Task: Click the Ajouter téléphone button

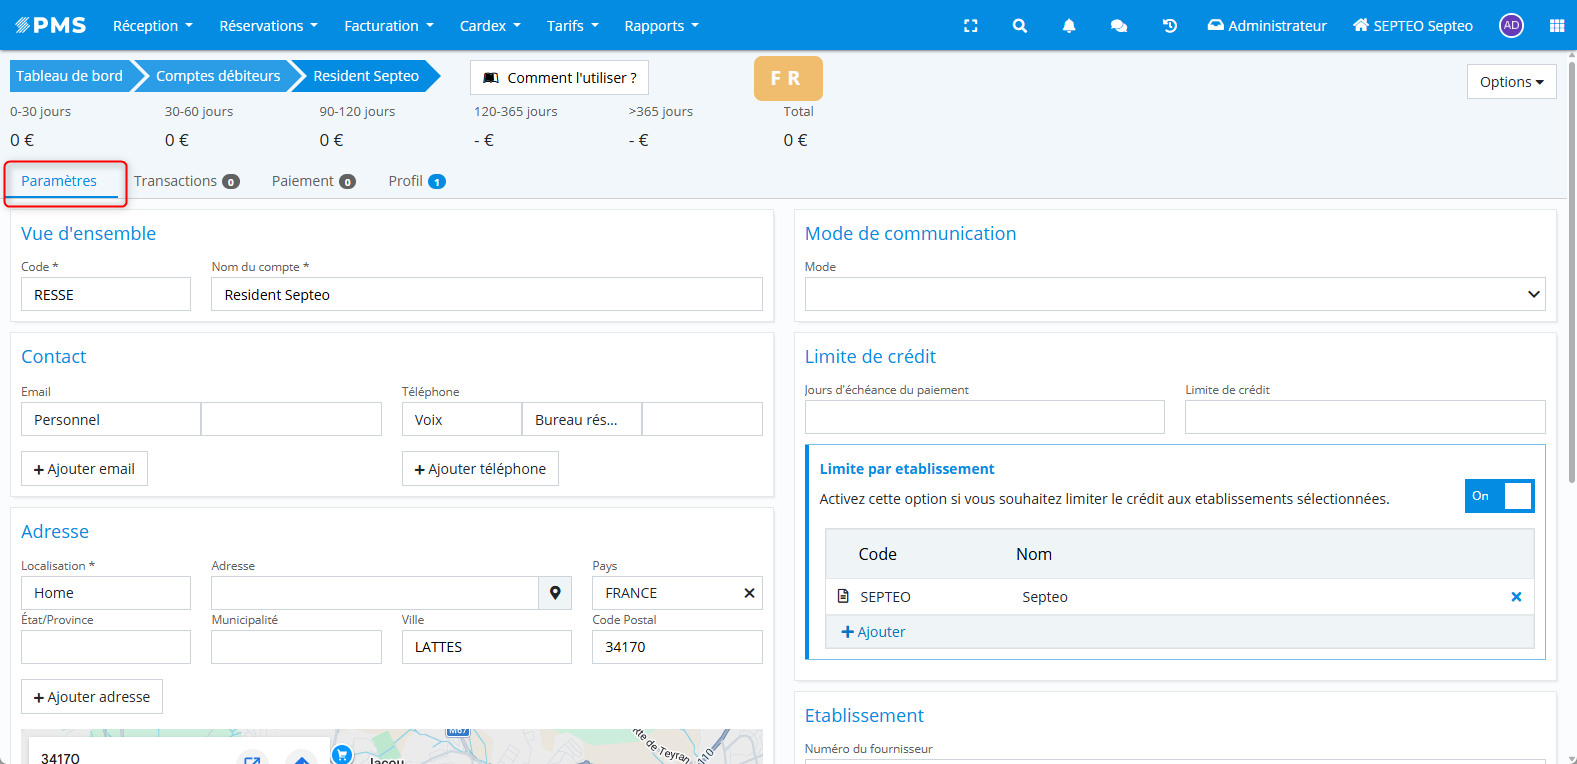Action: tap(480, 469)
